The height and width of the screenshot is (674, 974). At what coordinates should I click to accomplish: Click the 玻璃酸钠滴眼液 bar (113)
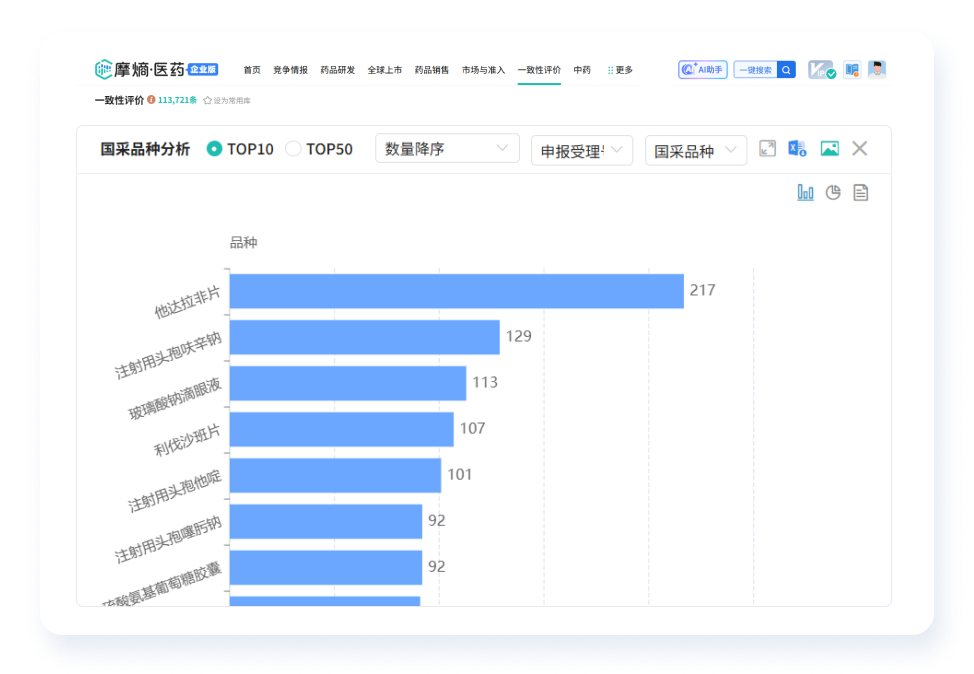pyautogui.click(x=348, y=383)
